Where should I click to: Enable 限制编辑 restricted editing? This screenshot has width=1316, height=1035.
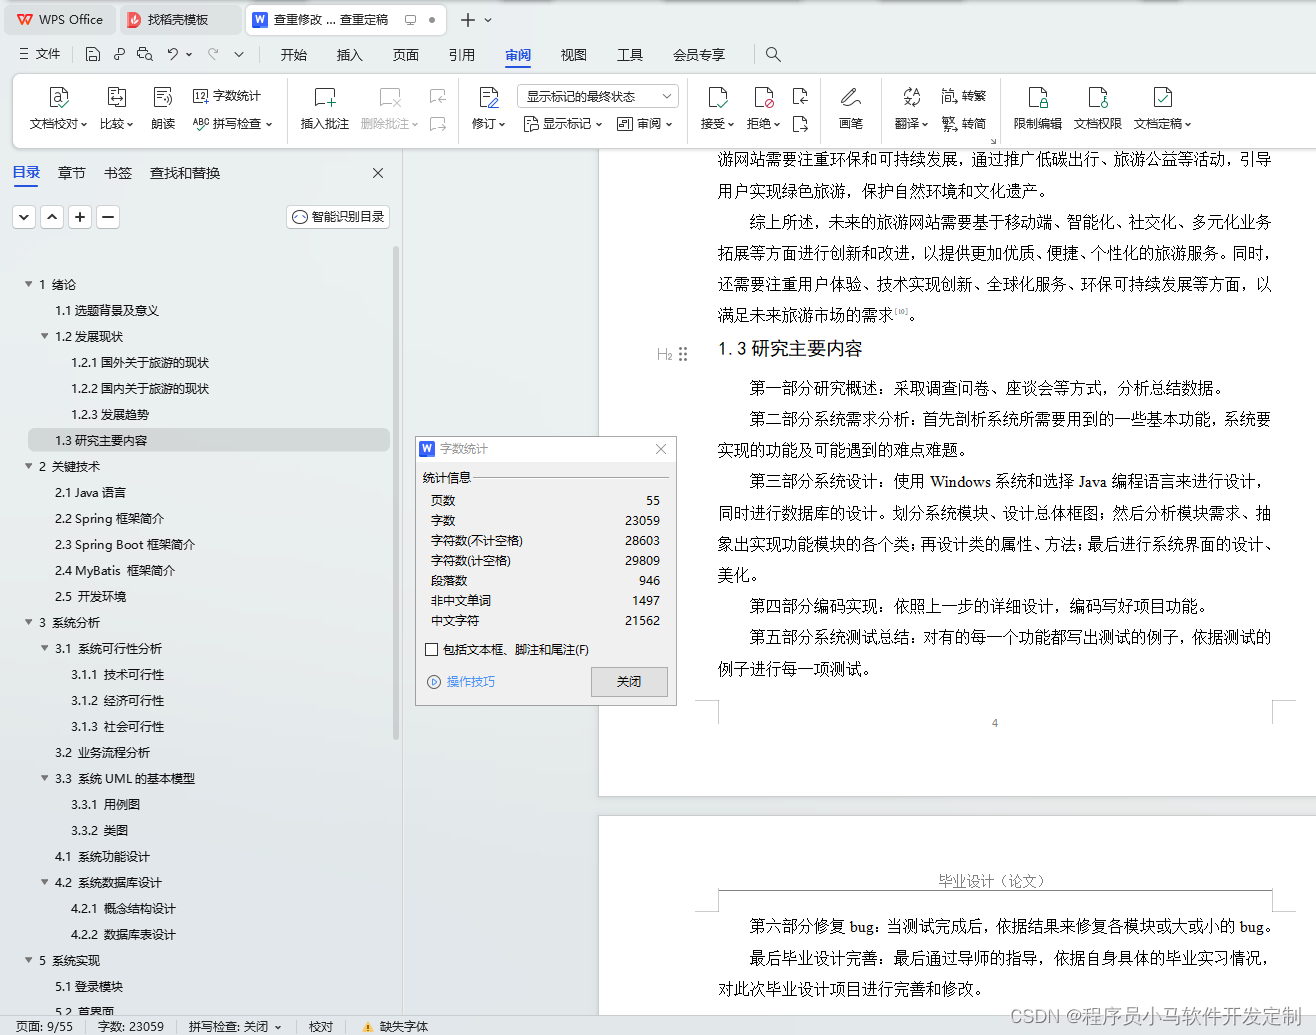pyautogui.click(x=1037, y=108)
